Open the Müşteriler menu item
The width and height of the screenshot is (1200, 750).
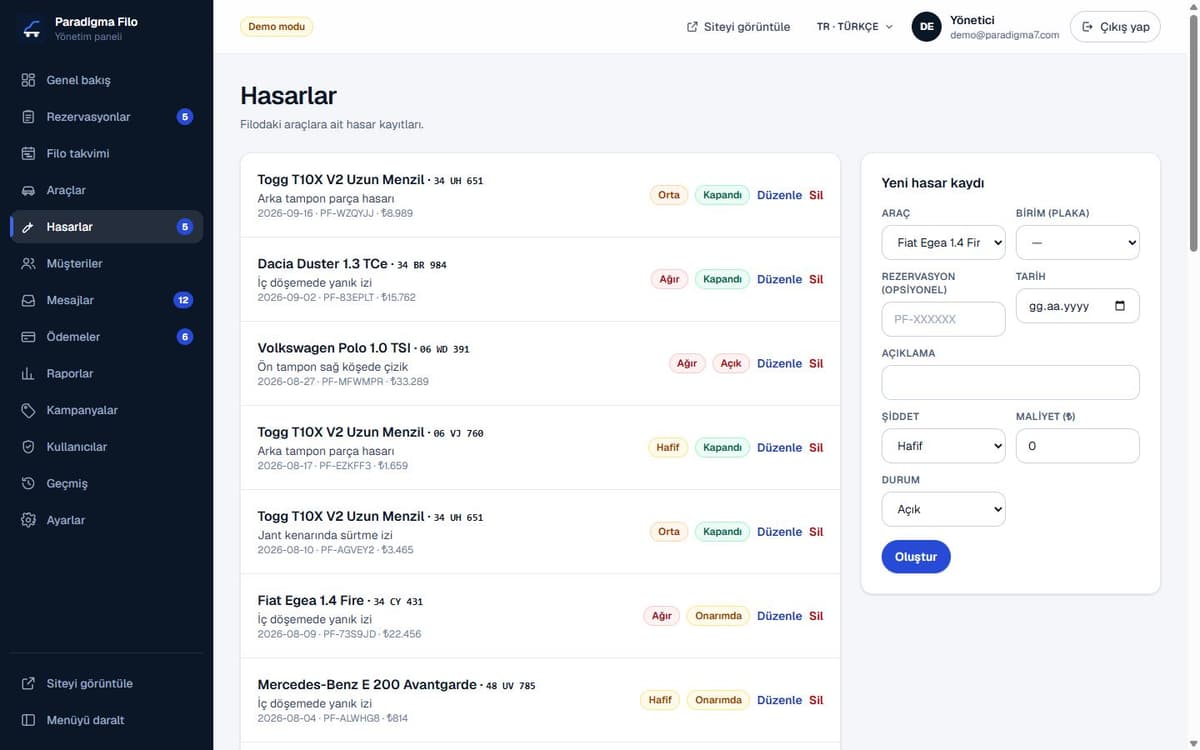[106, 264]
